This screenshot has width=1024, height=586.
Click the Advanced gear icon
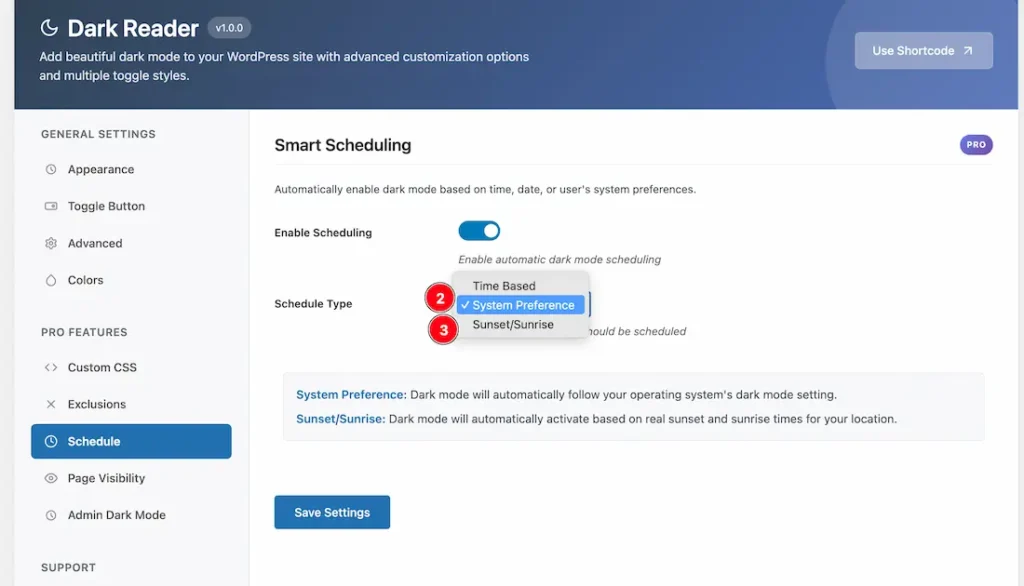coord(51,243)
